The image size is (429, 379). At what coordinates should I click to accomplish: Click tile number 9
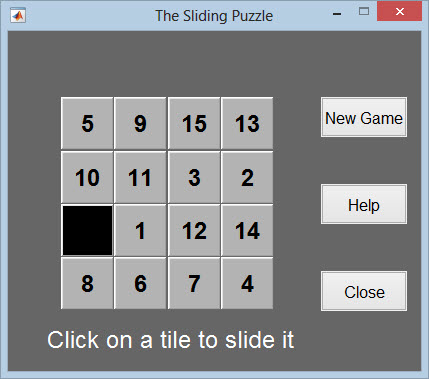pos(140,123)
